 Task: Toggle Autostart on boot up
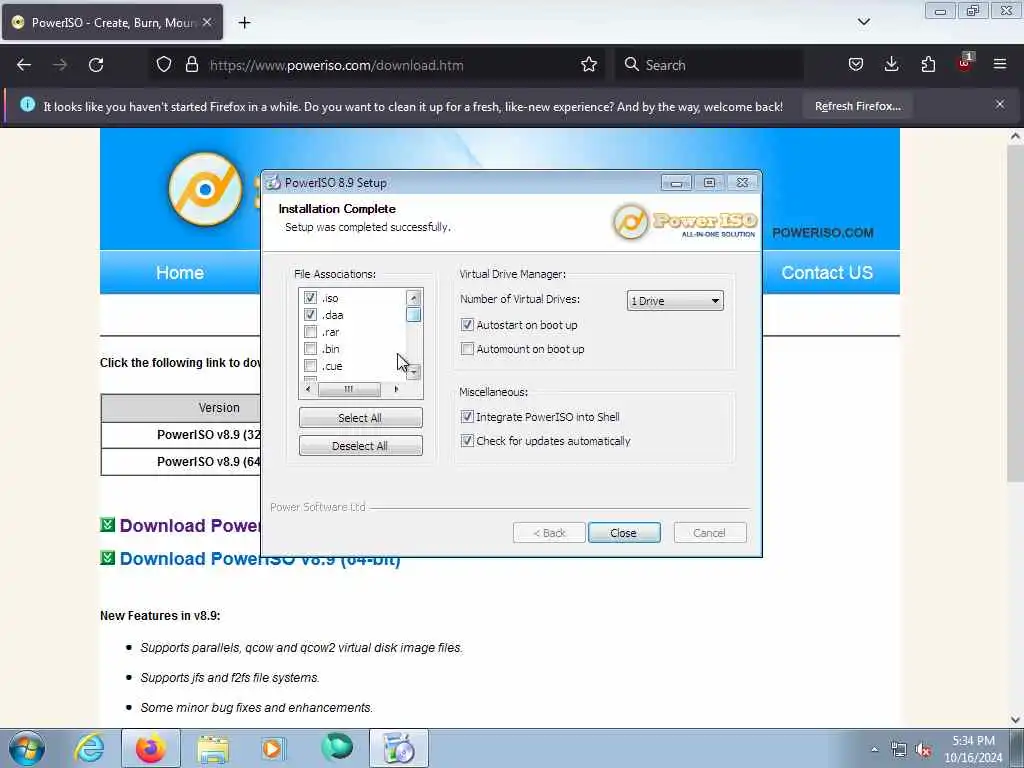point(467,325)
